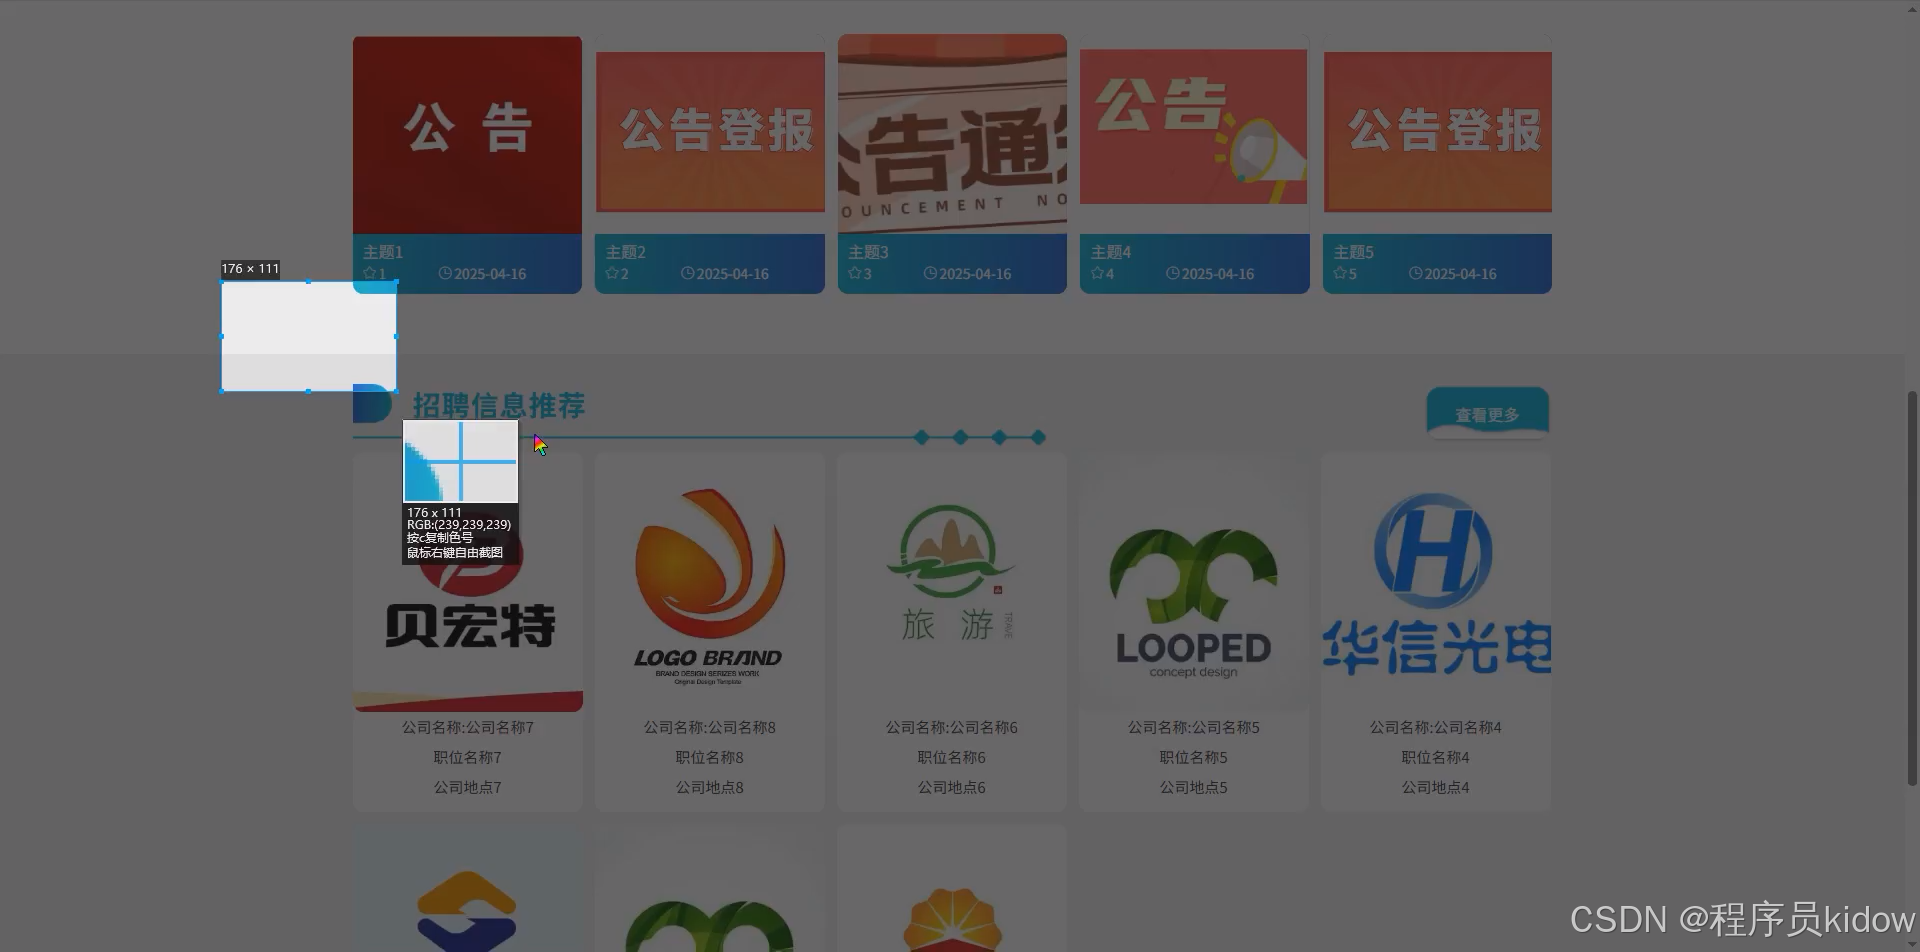Screen dimensions: 1920x952
Task: Click the scrollbar up arrow top right
Action: click(1913, 8)
